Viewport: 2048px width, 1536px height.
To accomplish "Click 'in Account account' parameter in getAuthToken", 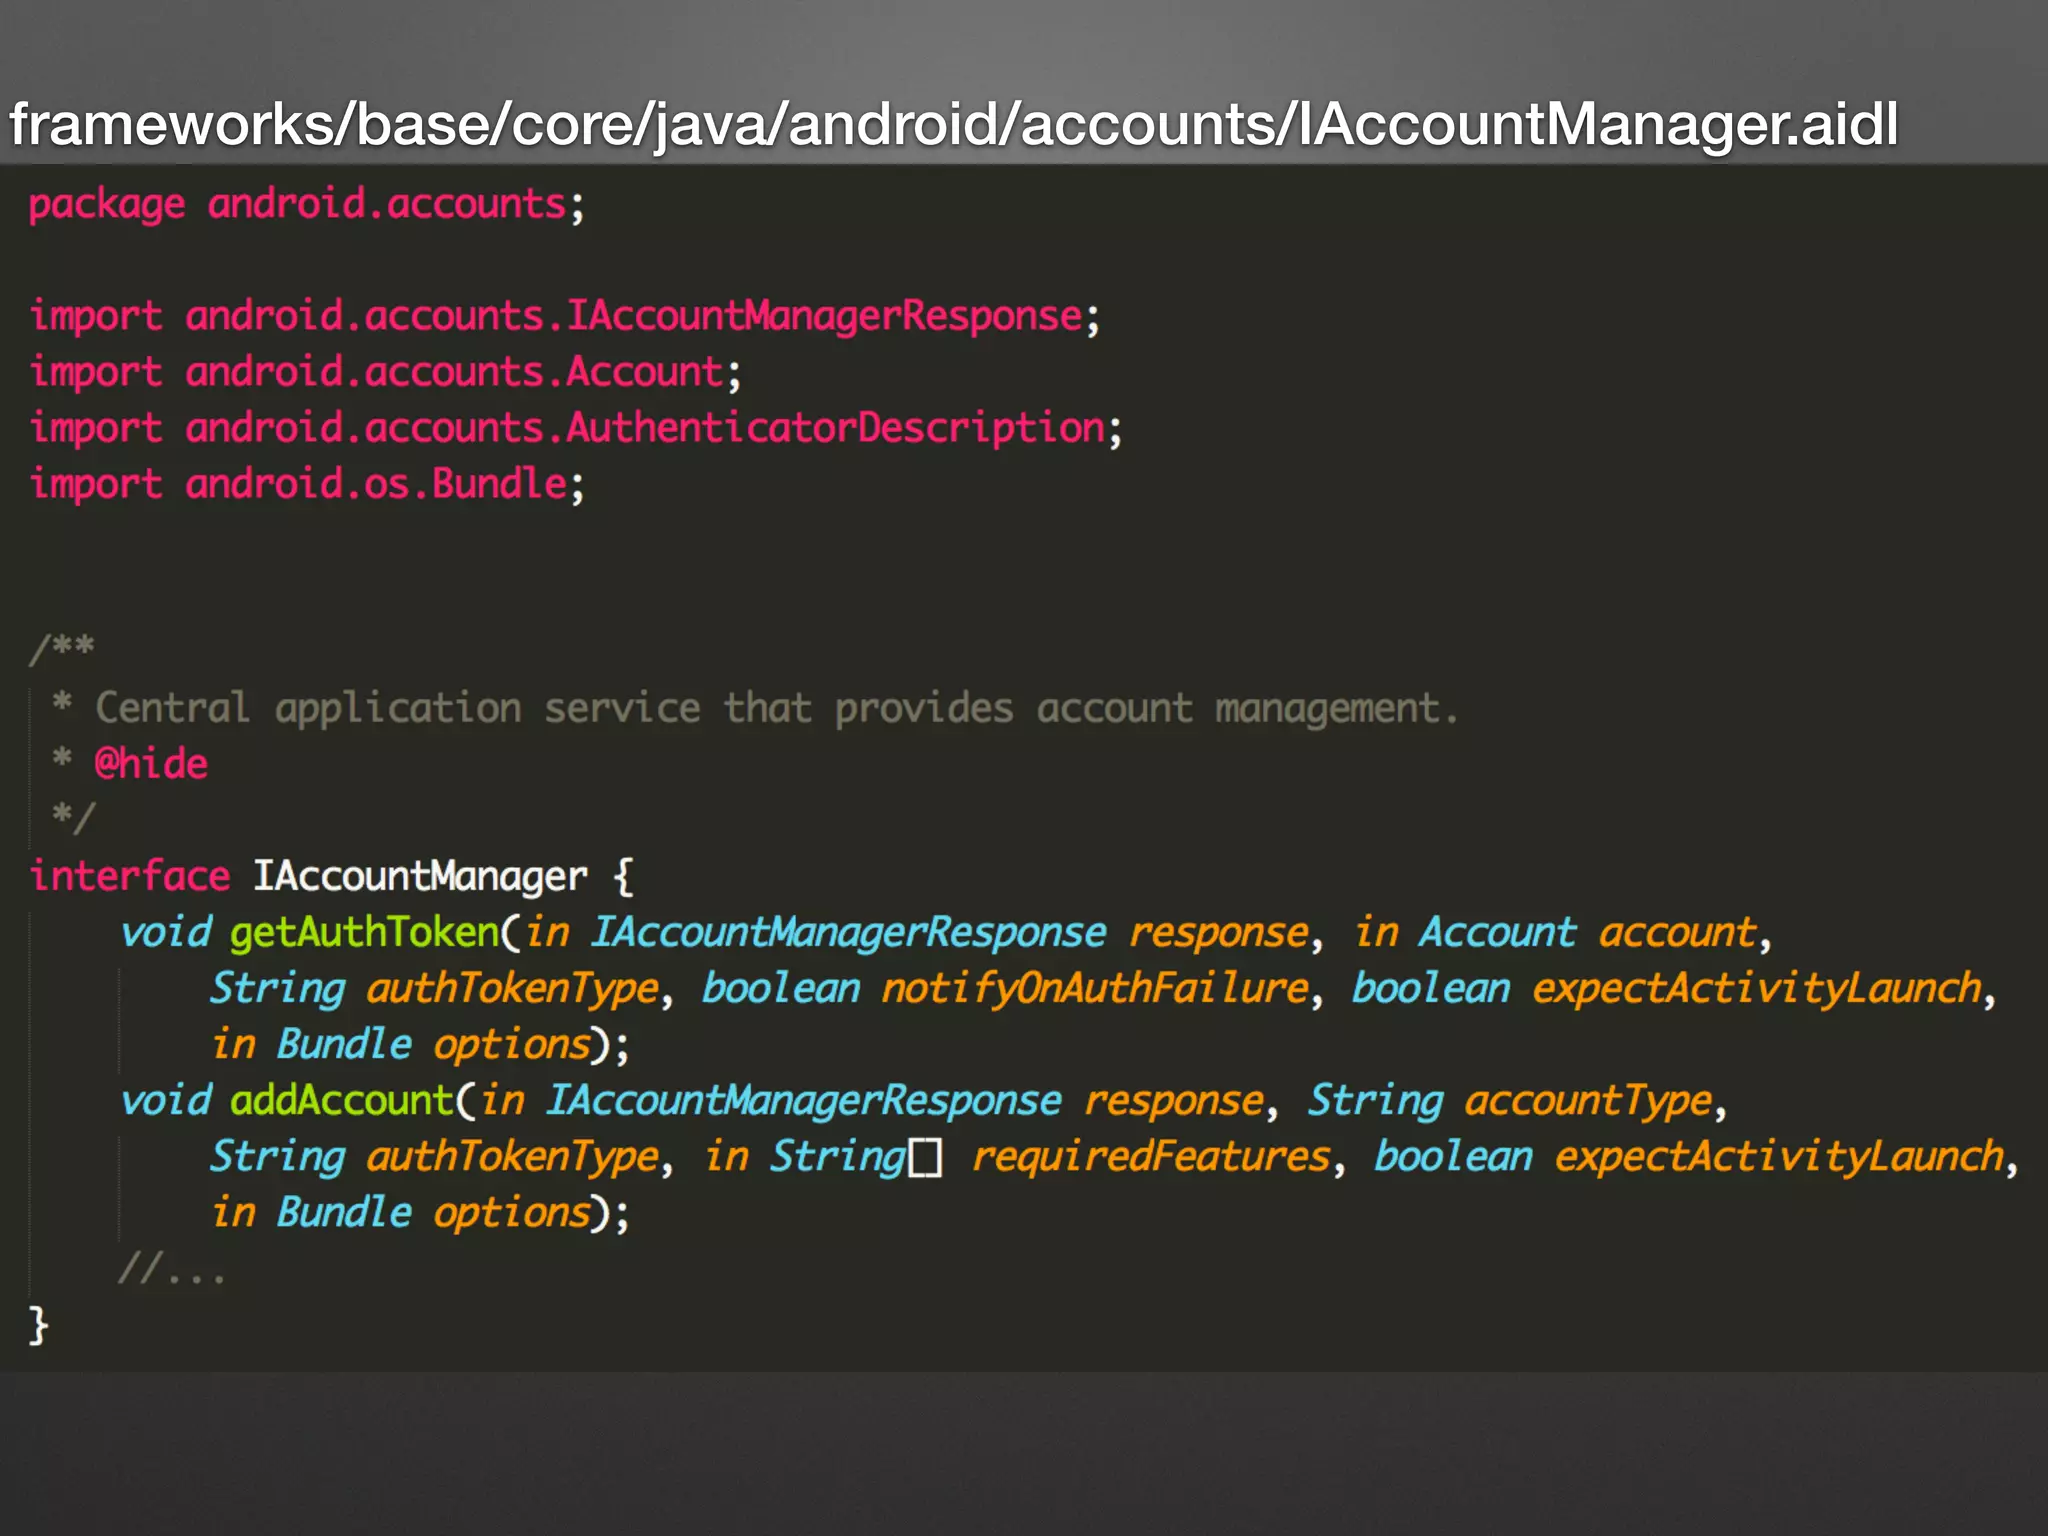I will pos(1556,933).
